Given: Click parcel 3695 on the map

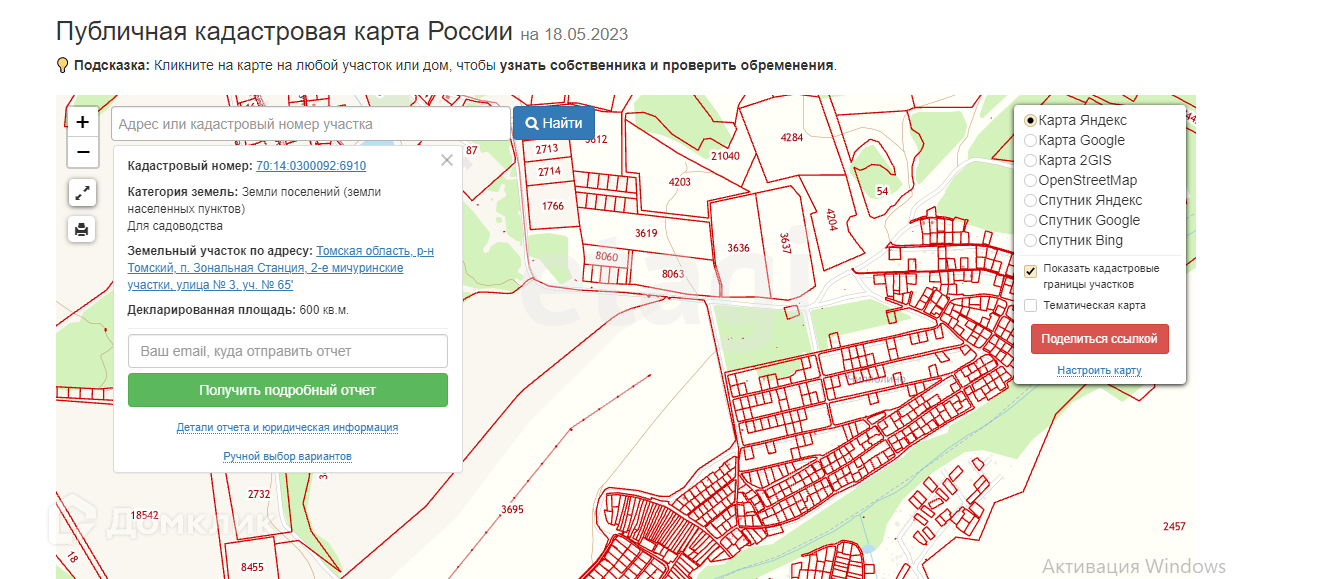Looking at the screenshot, I should (x=512, y=510).
